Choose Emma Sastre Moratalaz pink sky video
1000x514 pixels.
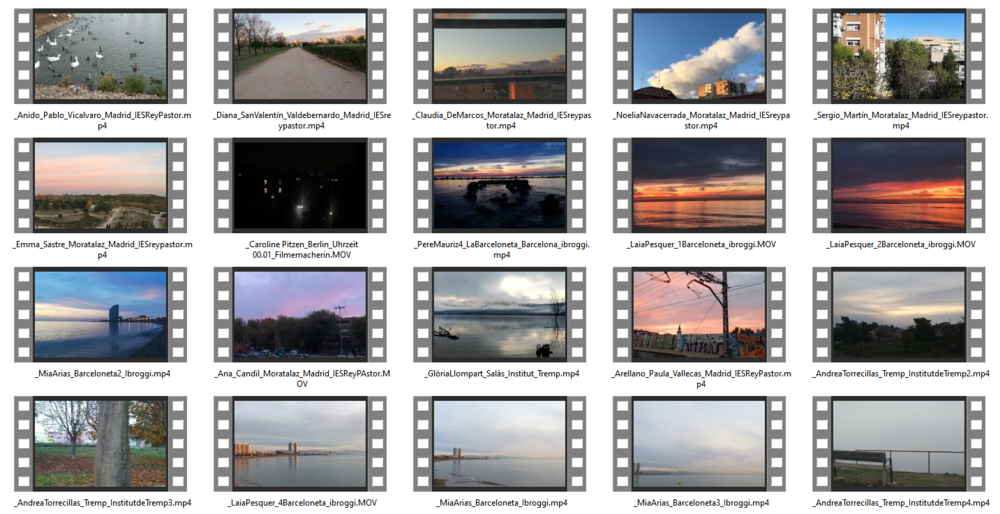(x=101, y=186)
